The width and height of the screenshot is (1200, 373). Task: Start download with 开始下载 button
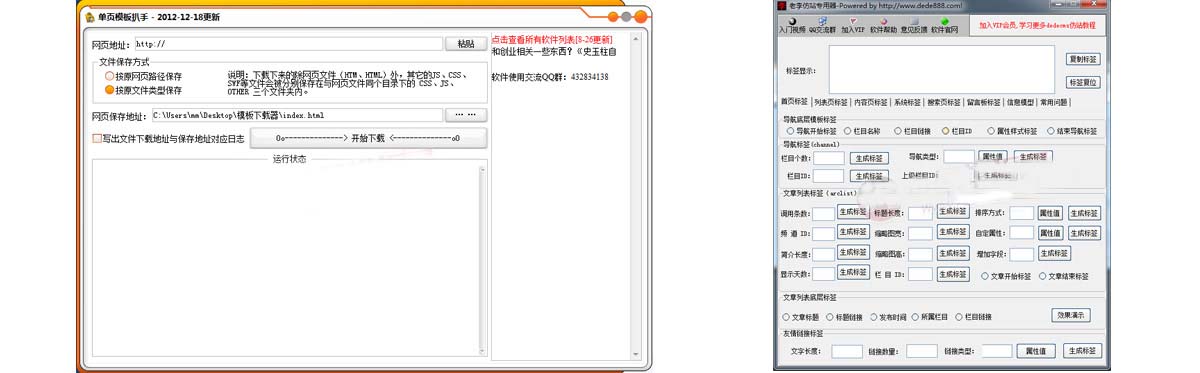click(368, 138)
